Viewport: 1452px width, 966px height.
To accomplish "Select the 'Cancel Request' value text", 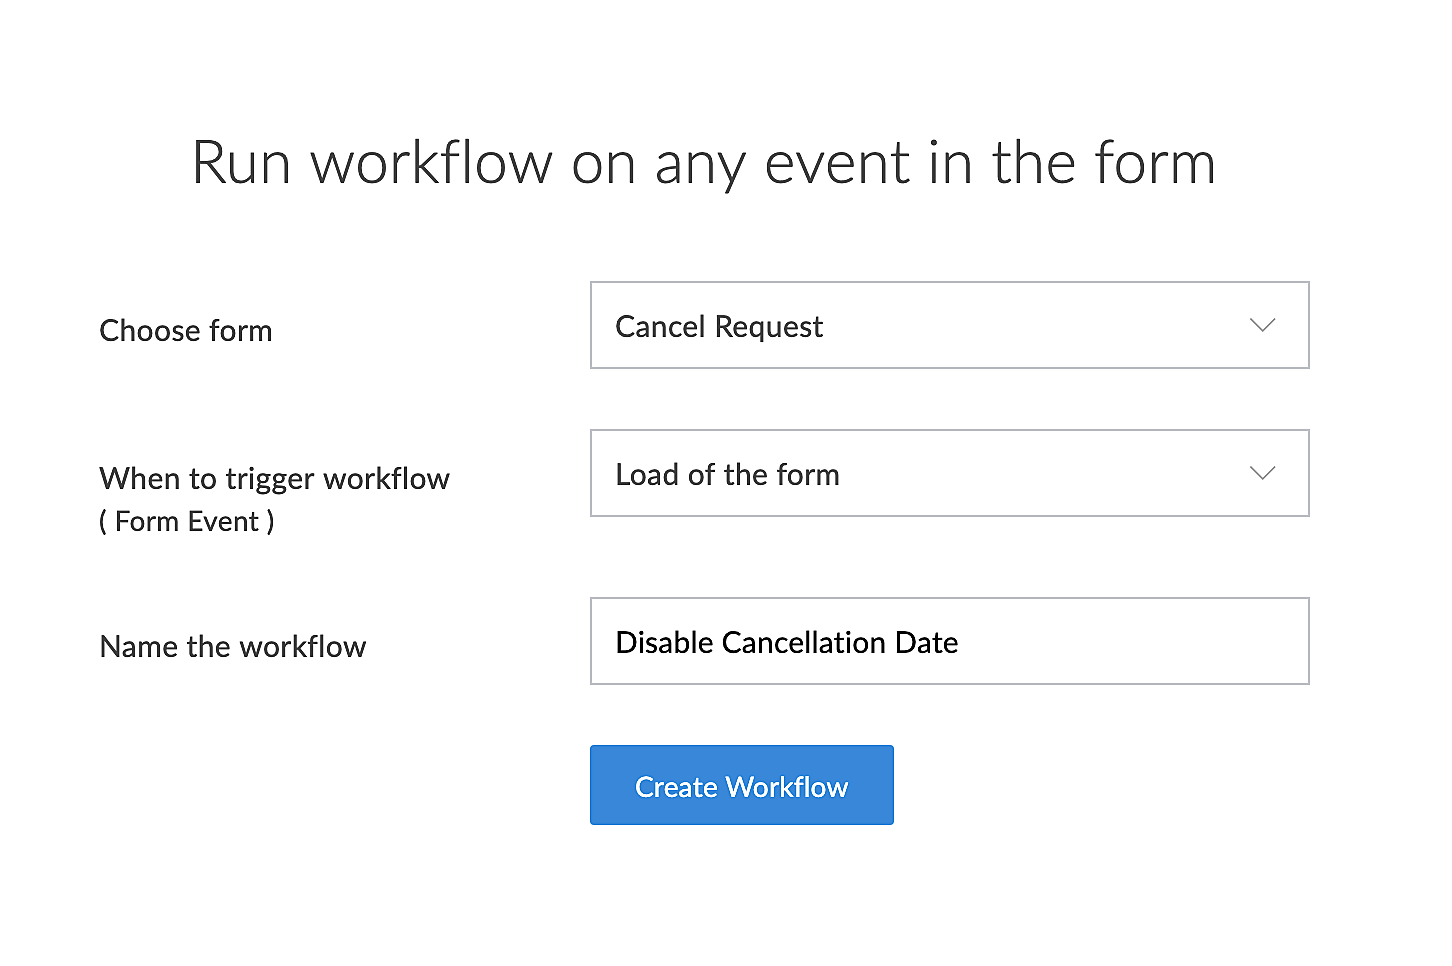I will pos(719,327).
